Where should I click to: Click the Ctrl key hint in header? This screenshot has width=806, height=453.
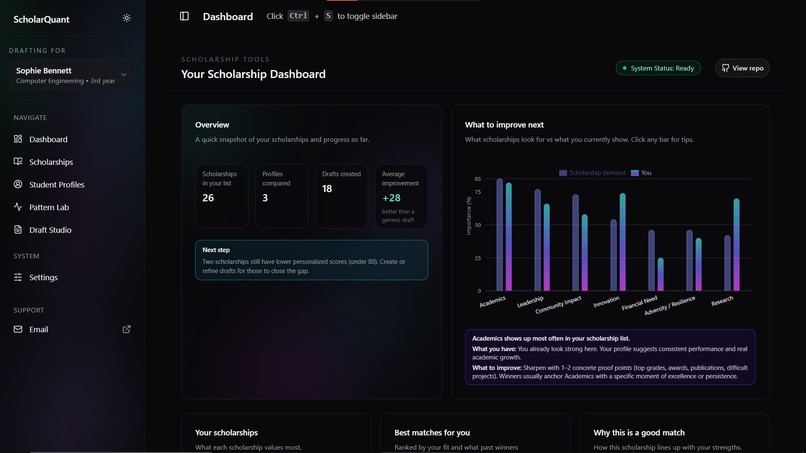pos(298,16)
